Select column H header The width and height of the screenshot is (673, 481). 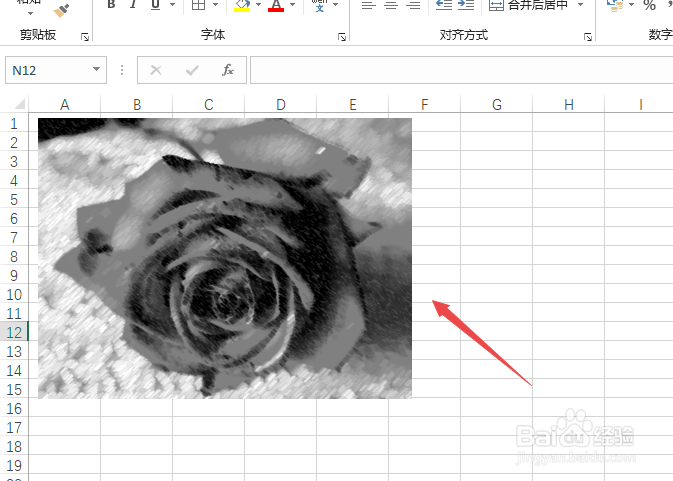[x=569, y=104]
